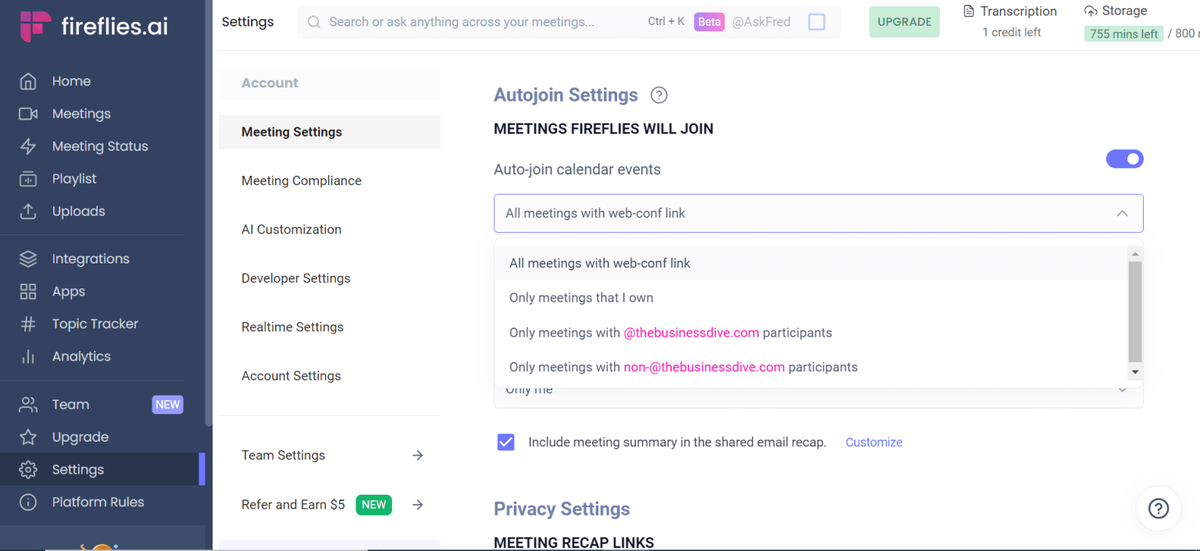Click the Apps grid icon
Viewport: 1200px width, 551px height.
[28, 291]
